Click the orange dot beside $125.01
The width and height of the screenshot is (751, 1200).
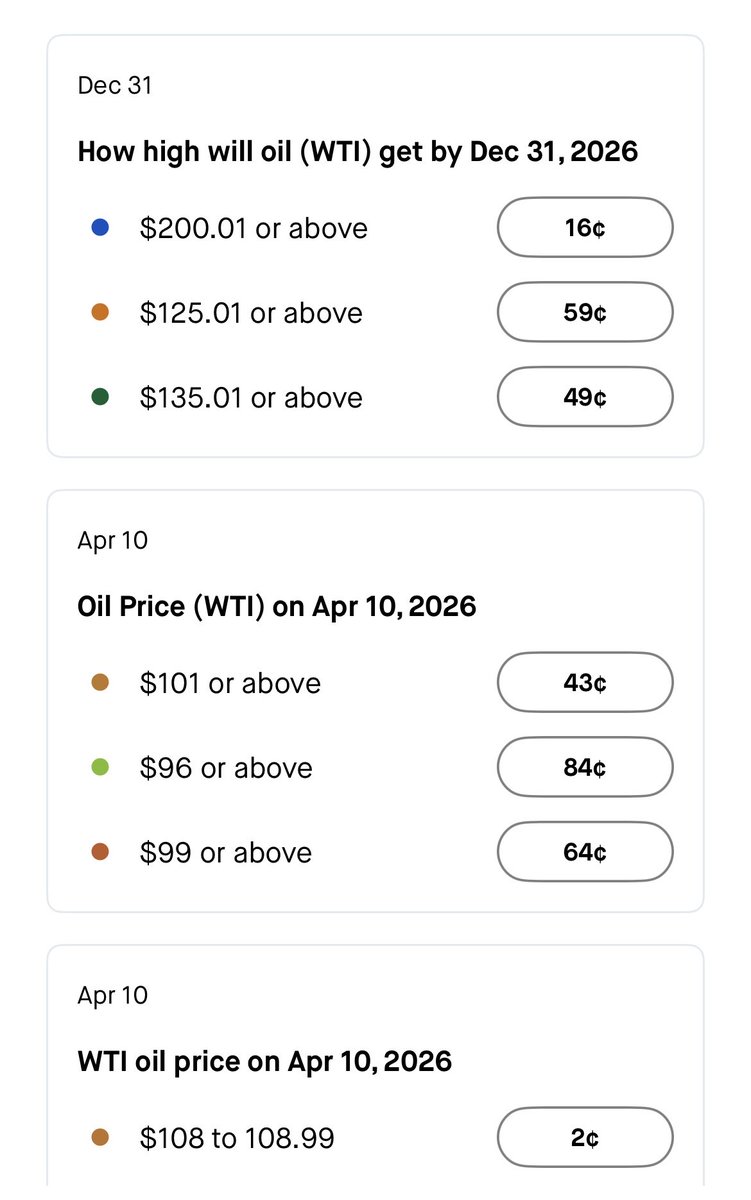click(x=100, y=313)
